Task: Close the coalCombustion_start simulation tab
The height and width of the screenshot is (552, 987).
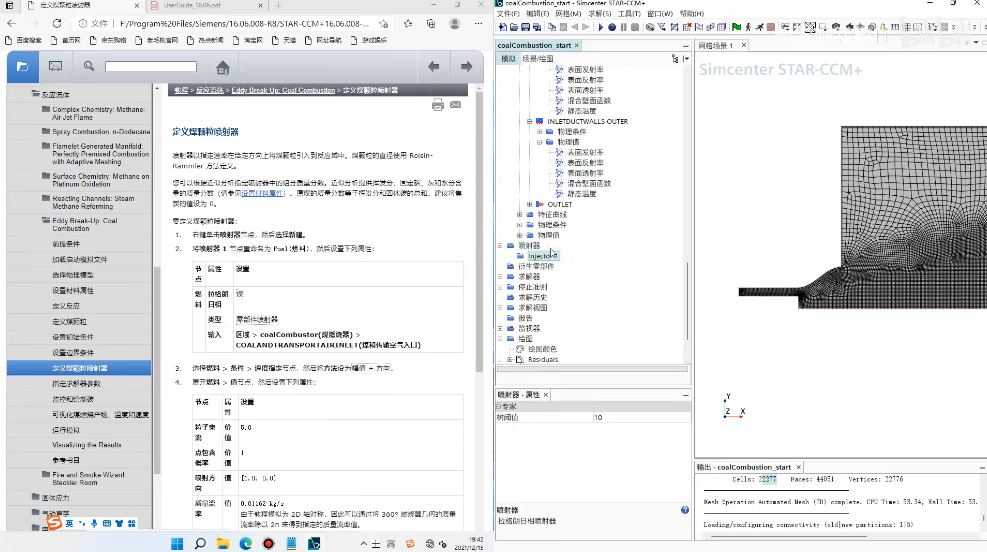Action: pos(576,45)
